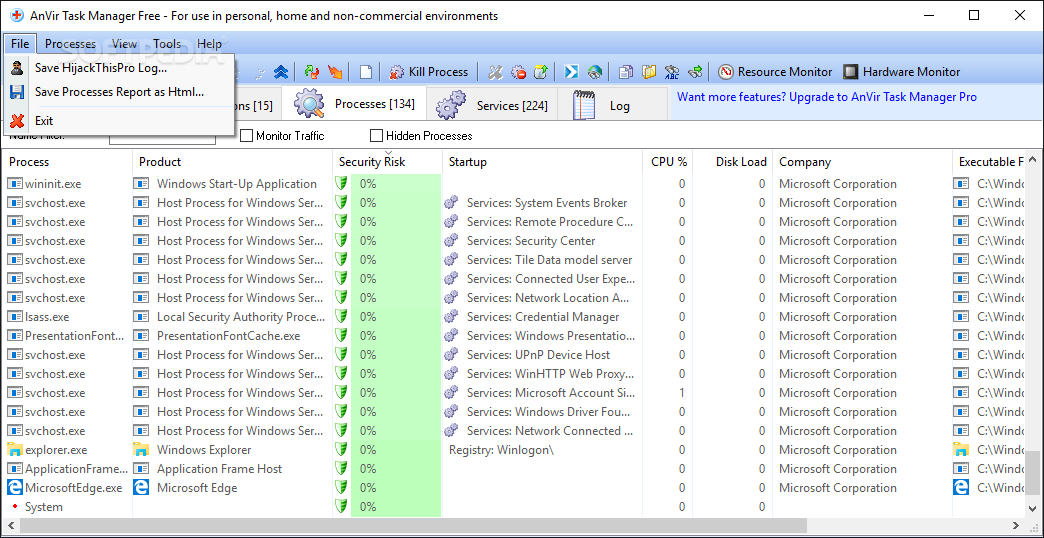Viewport: 1044px width, 538px height.
Task: Enable the Hidden Processes checkbox
Action: pyautogui.click(x=376, y=136)
